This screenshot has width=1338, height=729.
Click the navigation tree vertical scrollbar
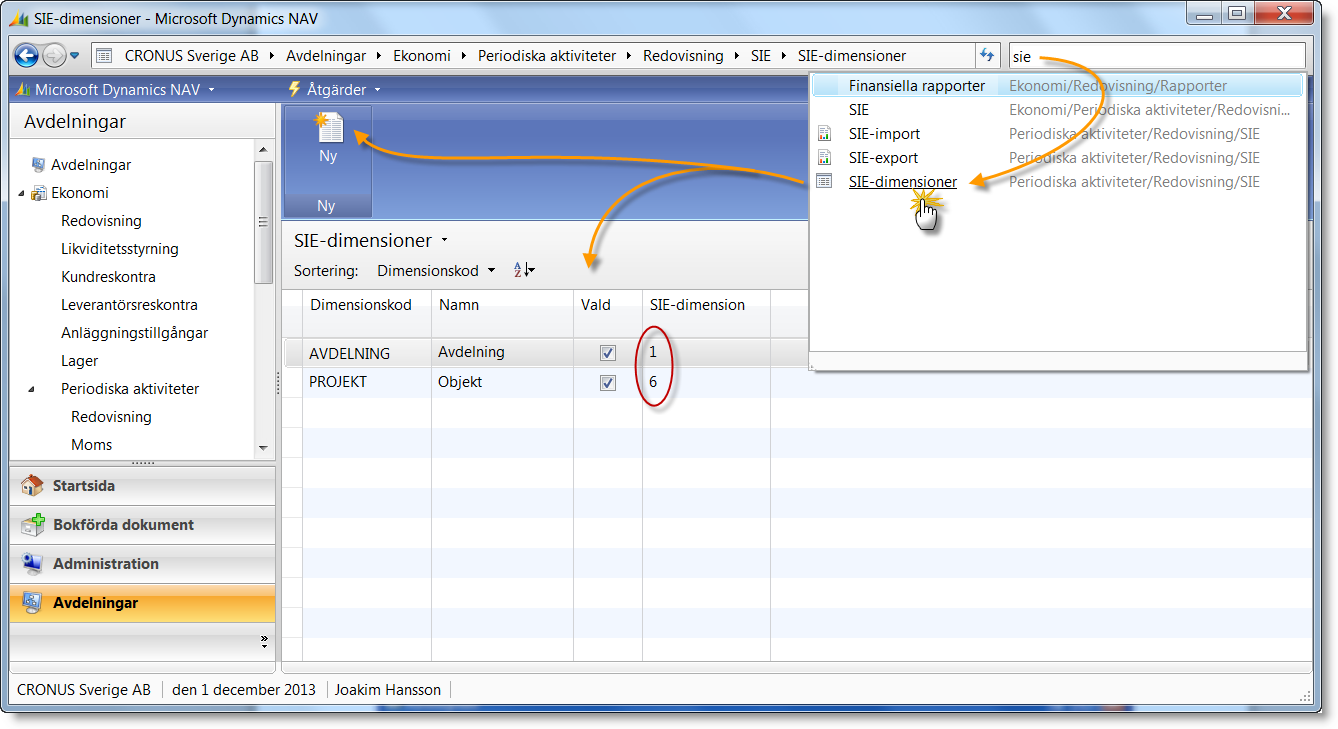(264, 222)
